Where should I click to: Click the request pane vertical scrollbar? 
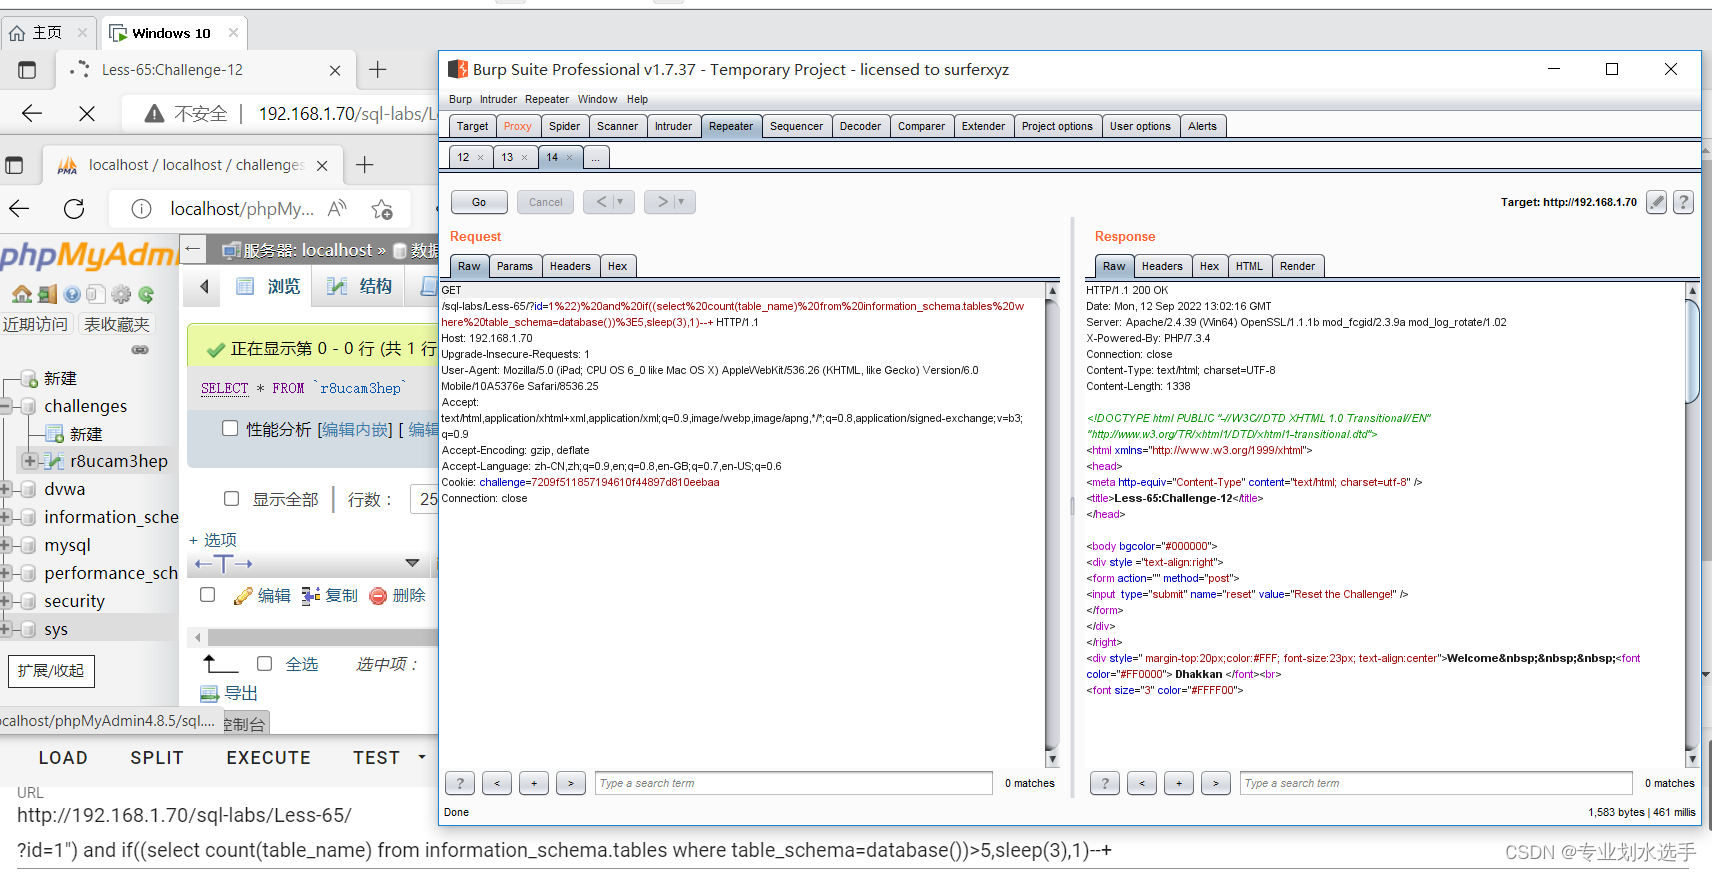(1051, 525)
